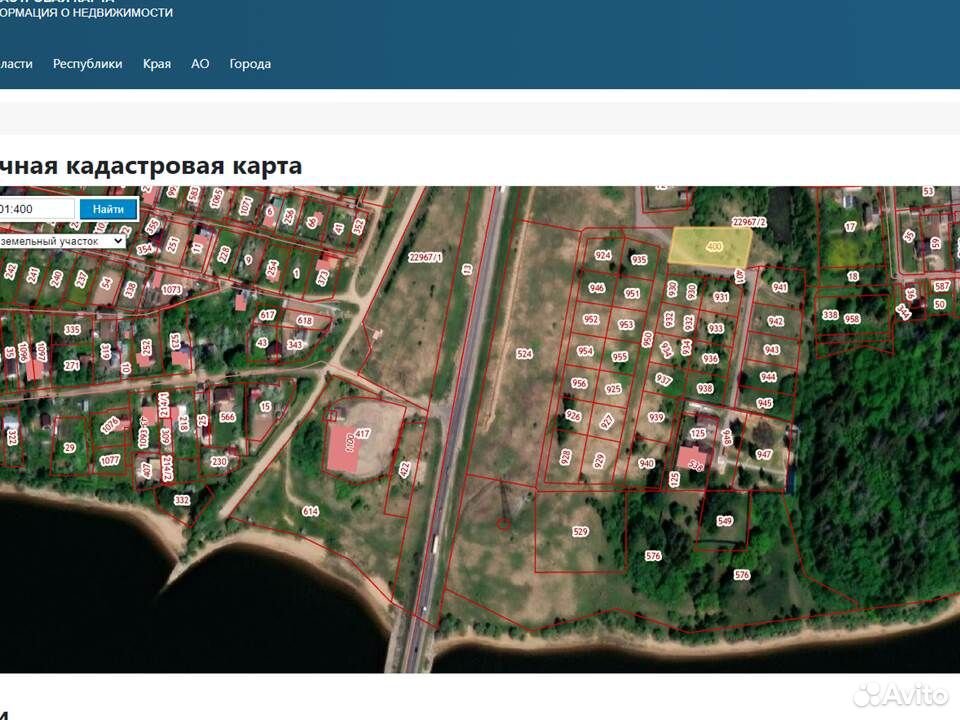The height and width of the screenshot is (720, 960).
Task: Click parcel labeled 335
Action: tap(72, 329)
